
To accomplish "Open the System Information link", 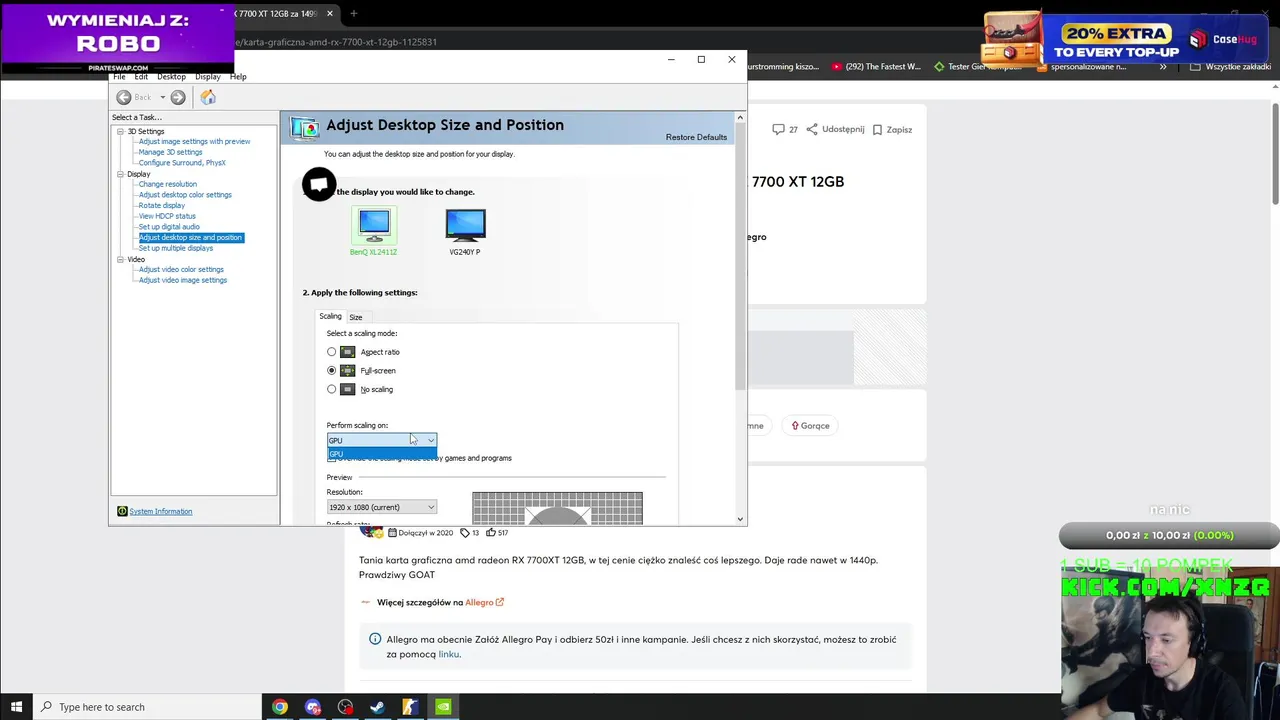I will click(160, 511).
